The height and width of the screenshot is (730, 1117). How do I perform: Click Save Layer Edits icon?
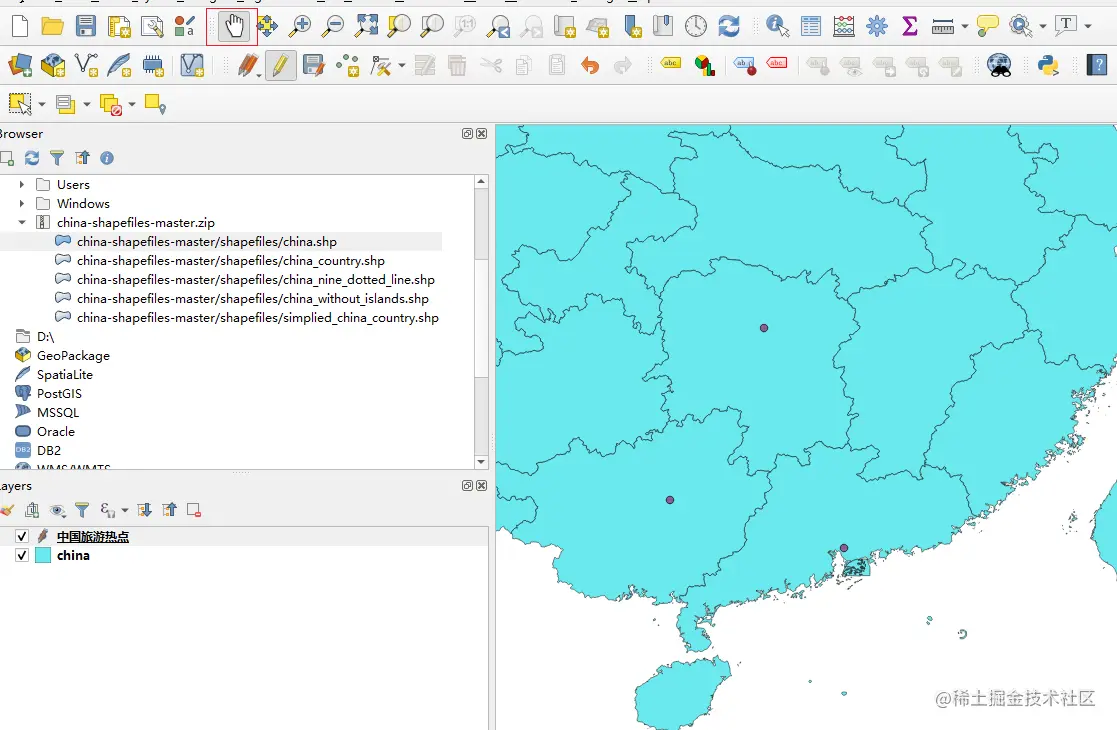tap(313, 66)
